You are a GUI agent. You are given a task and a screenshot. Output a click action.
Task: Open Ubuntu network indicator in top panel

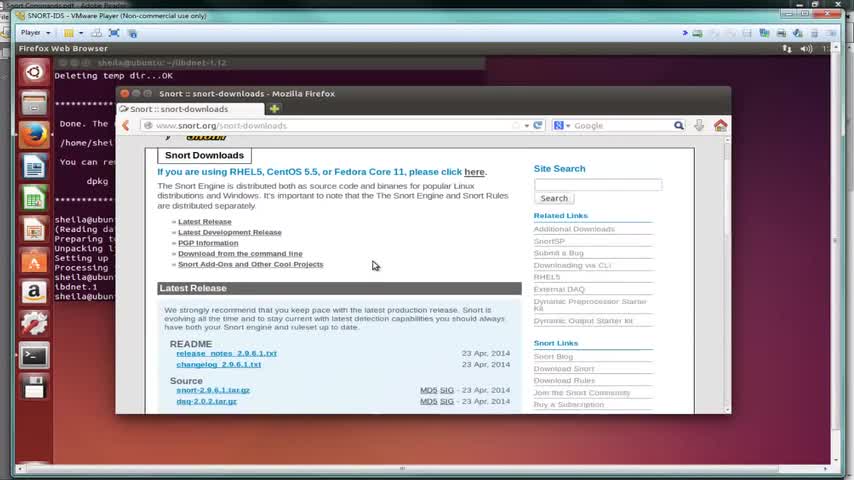click(786, 48)
